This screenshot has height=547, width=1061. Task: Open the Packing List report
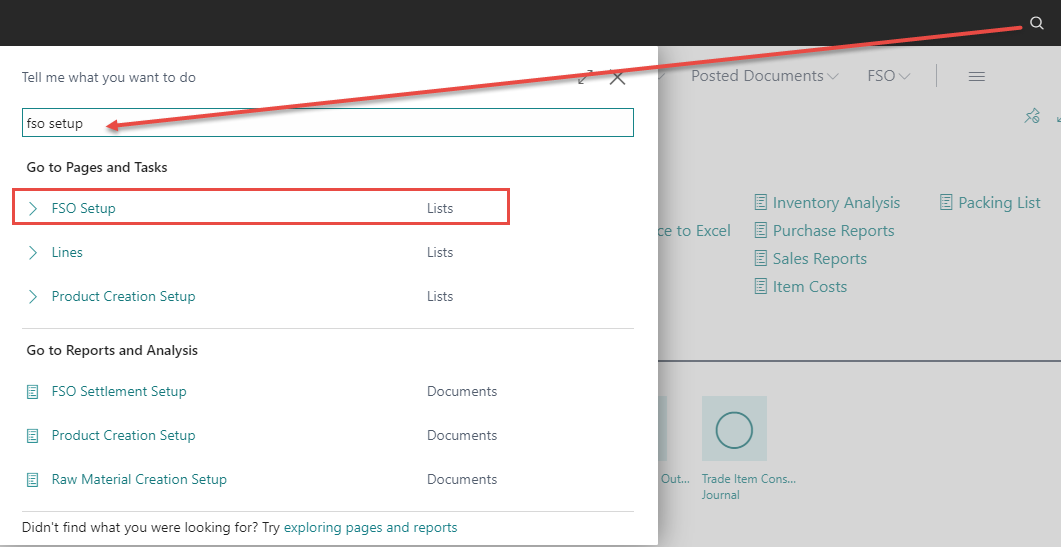tap(998, 202)
